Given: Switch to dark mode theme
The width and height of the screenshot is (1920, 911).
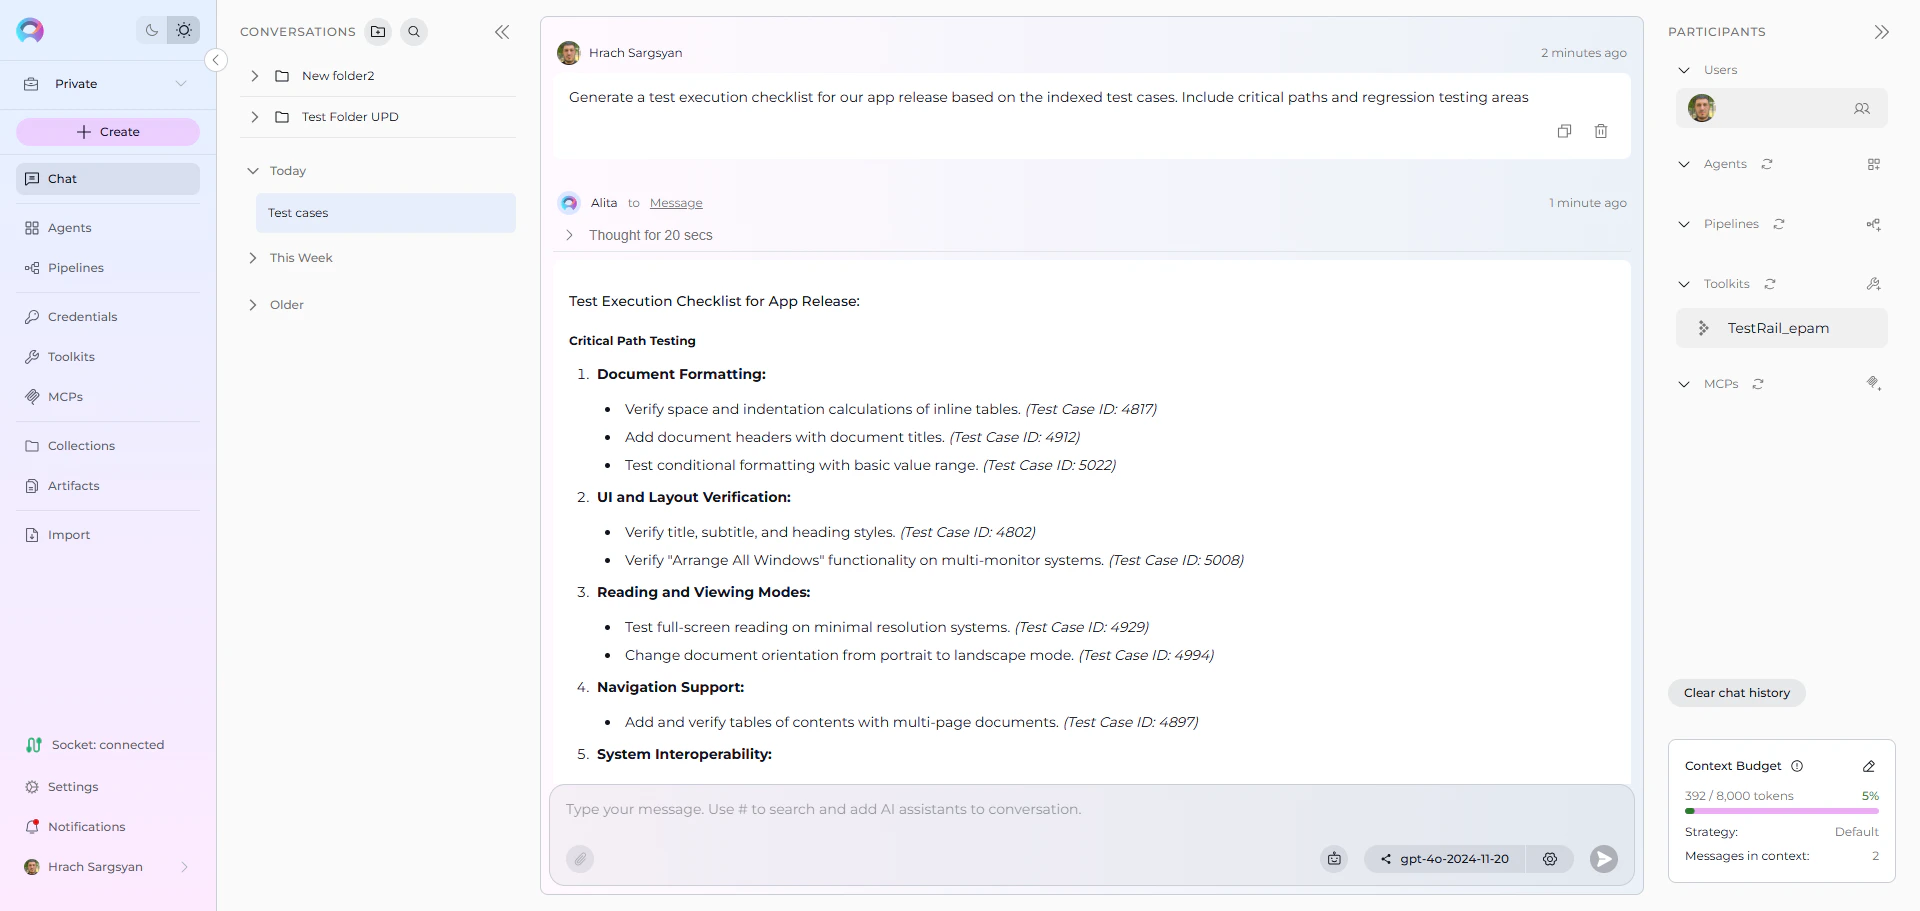Looking at the screenshot, I should click(x=151, y=30).
